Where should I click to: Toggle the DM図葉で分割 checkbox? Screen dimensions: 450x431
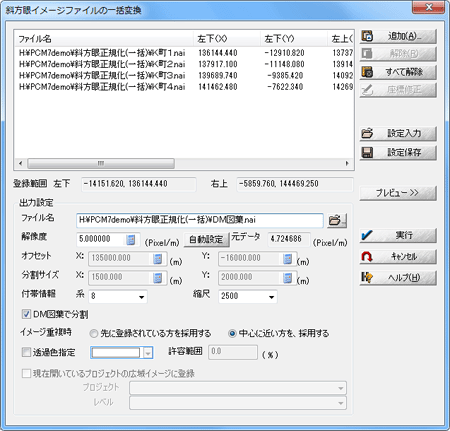click(x=26, y=314)
